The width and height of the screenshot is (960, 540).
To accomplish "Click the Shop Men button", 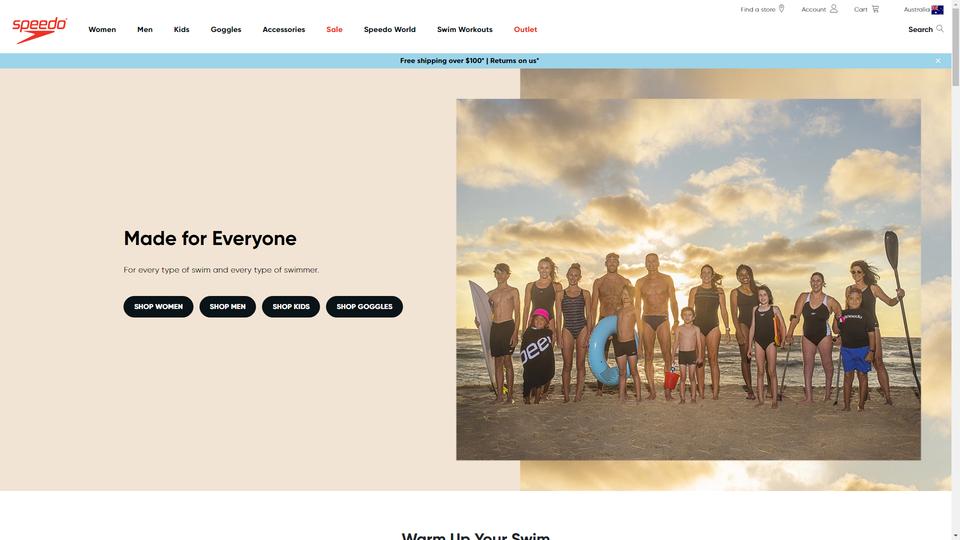I will [228, 307].
